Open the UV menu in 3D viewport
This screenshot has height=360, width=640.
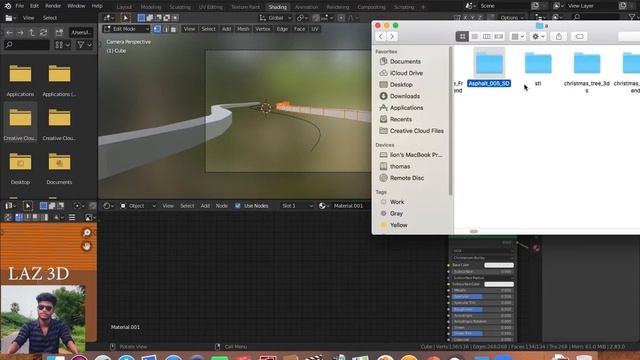pyautogui.click(x=315, y=29)
